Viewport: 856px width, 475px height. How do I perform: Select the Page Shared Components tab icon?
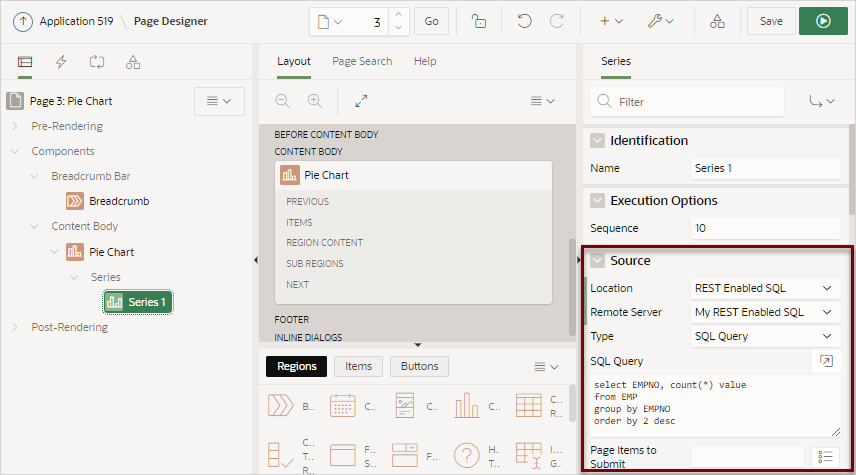pos(133,62)
